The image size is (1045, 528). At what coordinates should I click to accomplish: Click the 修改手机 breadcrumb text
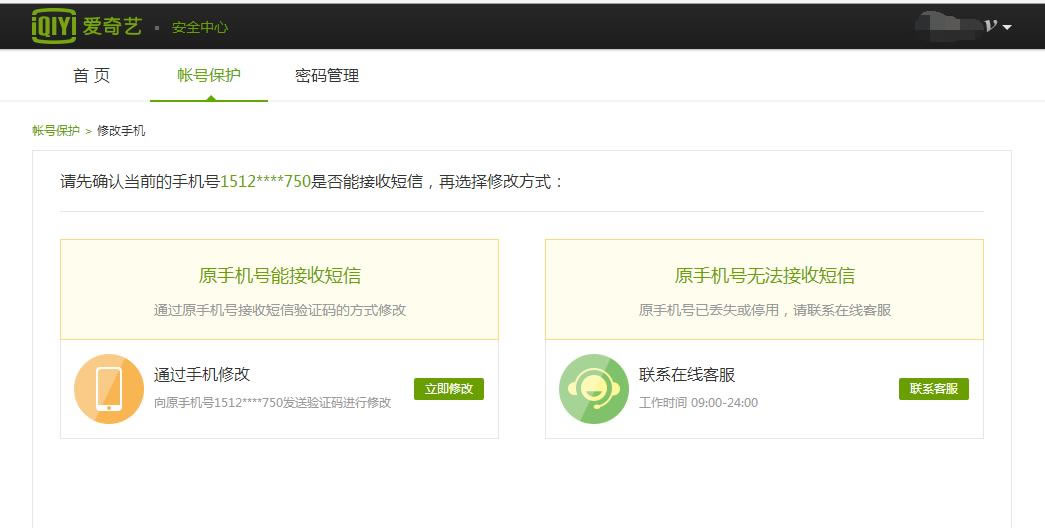point(121,131)
